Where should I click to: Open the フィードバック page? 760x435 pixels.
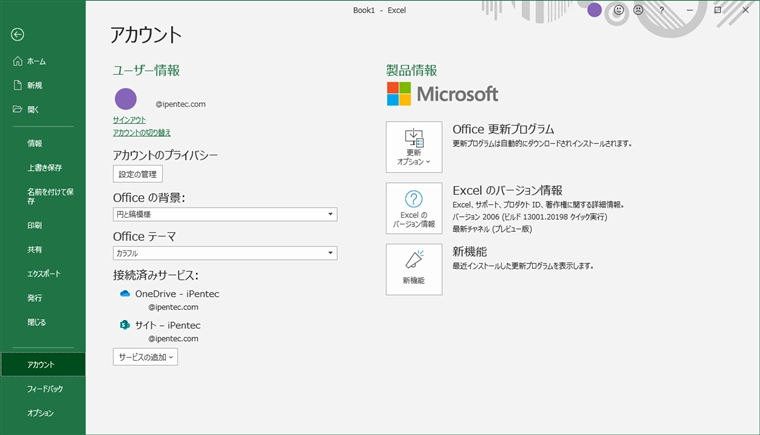click(43, 389)
